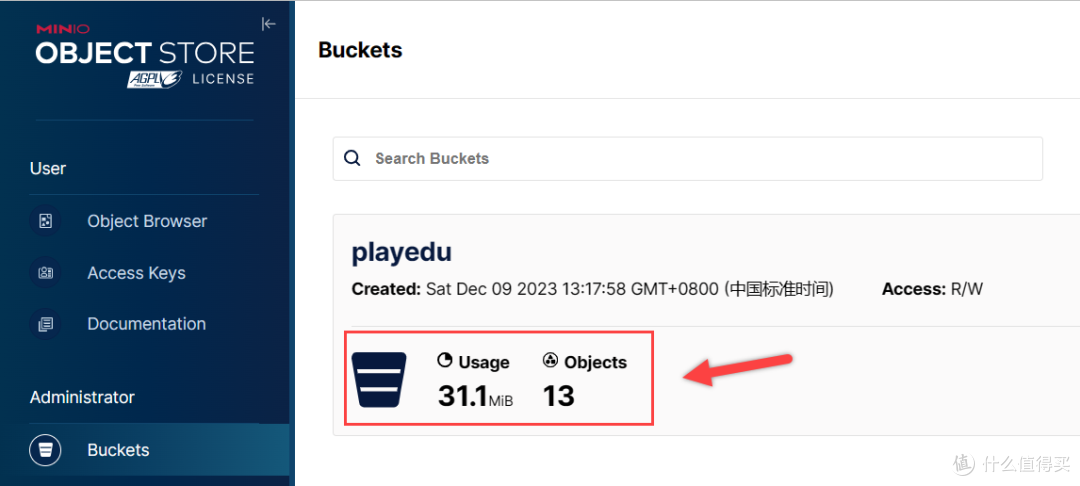
Task: Focus the Search Buckets input field
Action: pos(700,158)
